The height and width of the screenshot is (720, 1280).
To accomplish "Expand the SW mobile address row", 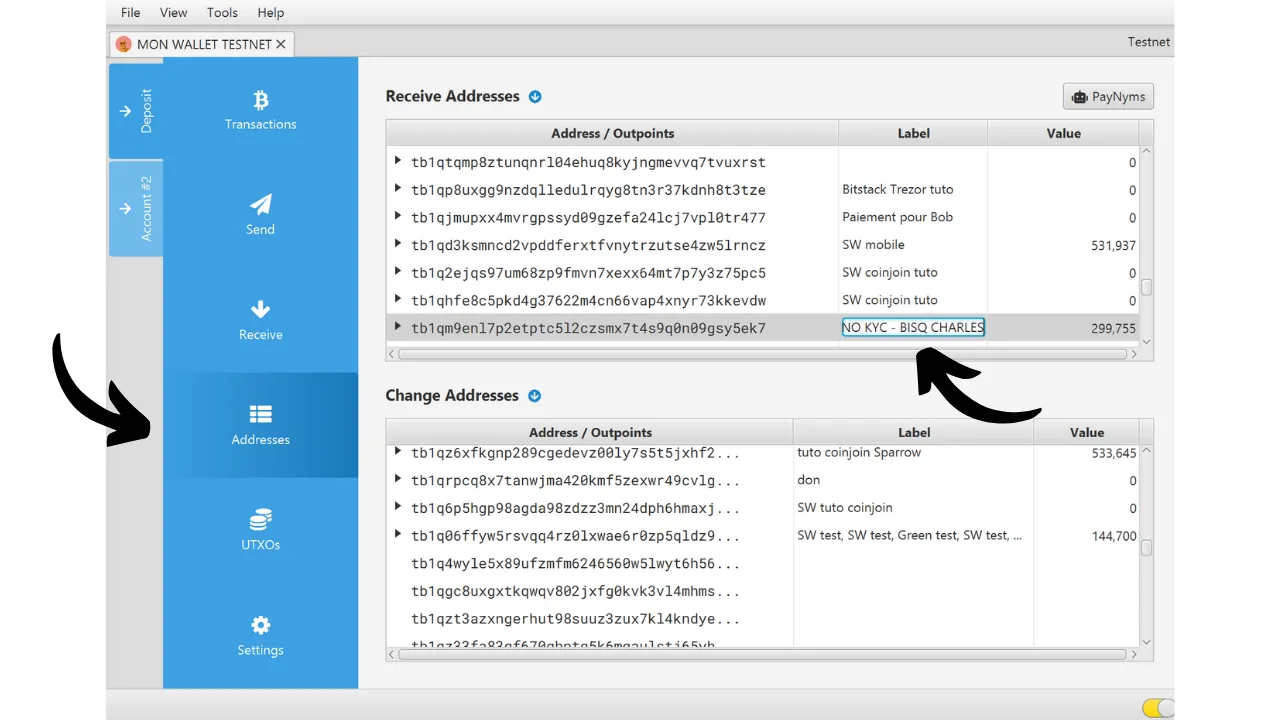I will (x=398, y=245).
